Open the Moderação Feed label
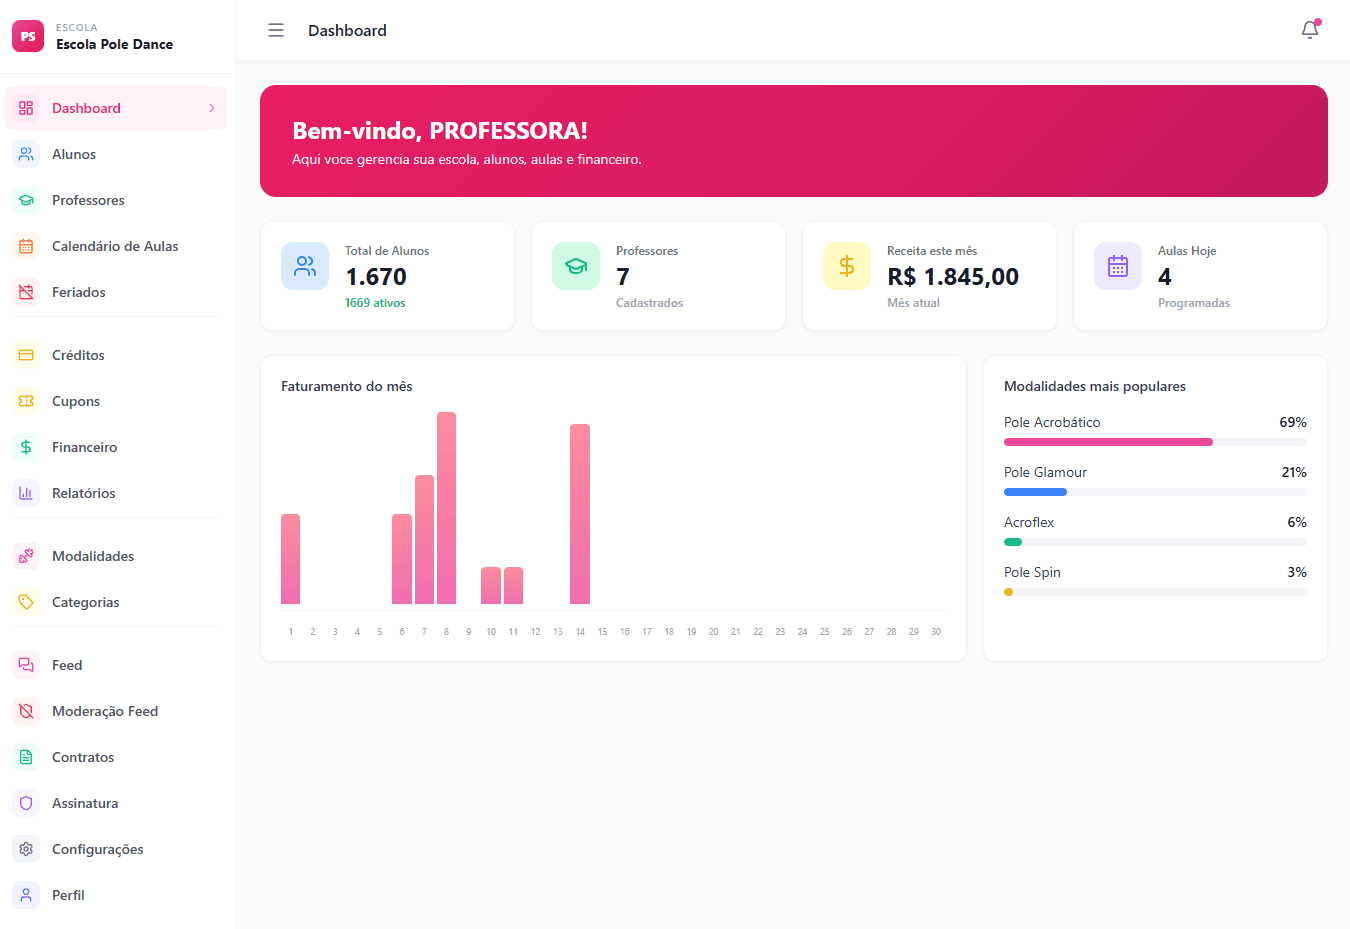 [x=105, y=711]
